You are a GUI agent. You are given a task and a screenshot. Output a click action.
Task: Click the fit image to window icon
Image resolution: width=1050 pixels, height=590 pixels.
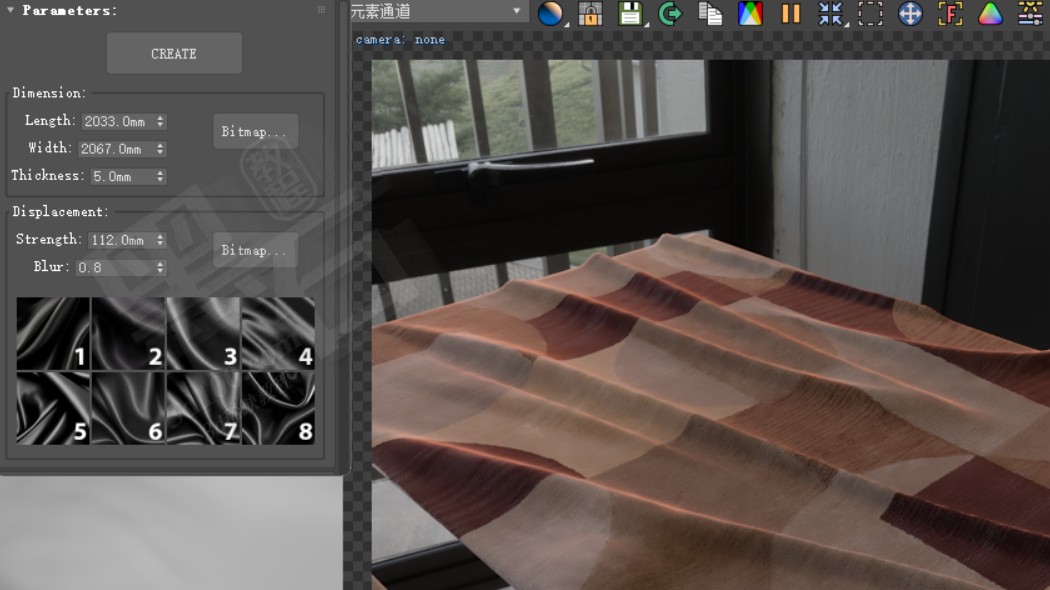click(x=829, y=15)
